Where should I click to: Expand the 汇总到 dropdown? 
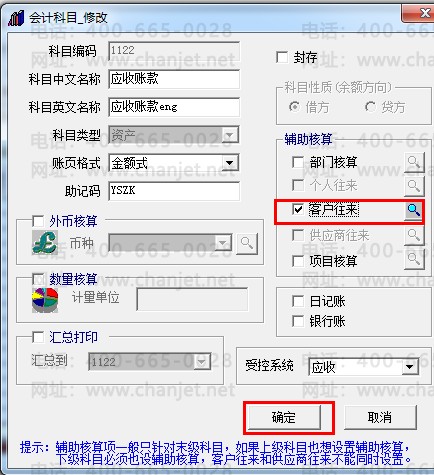pos(202,362)
